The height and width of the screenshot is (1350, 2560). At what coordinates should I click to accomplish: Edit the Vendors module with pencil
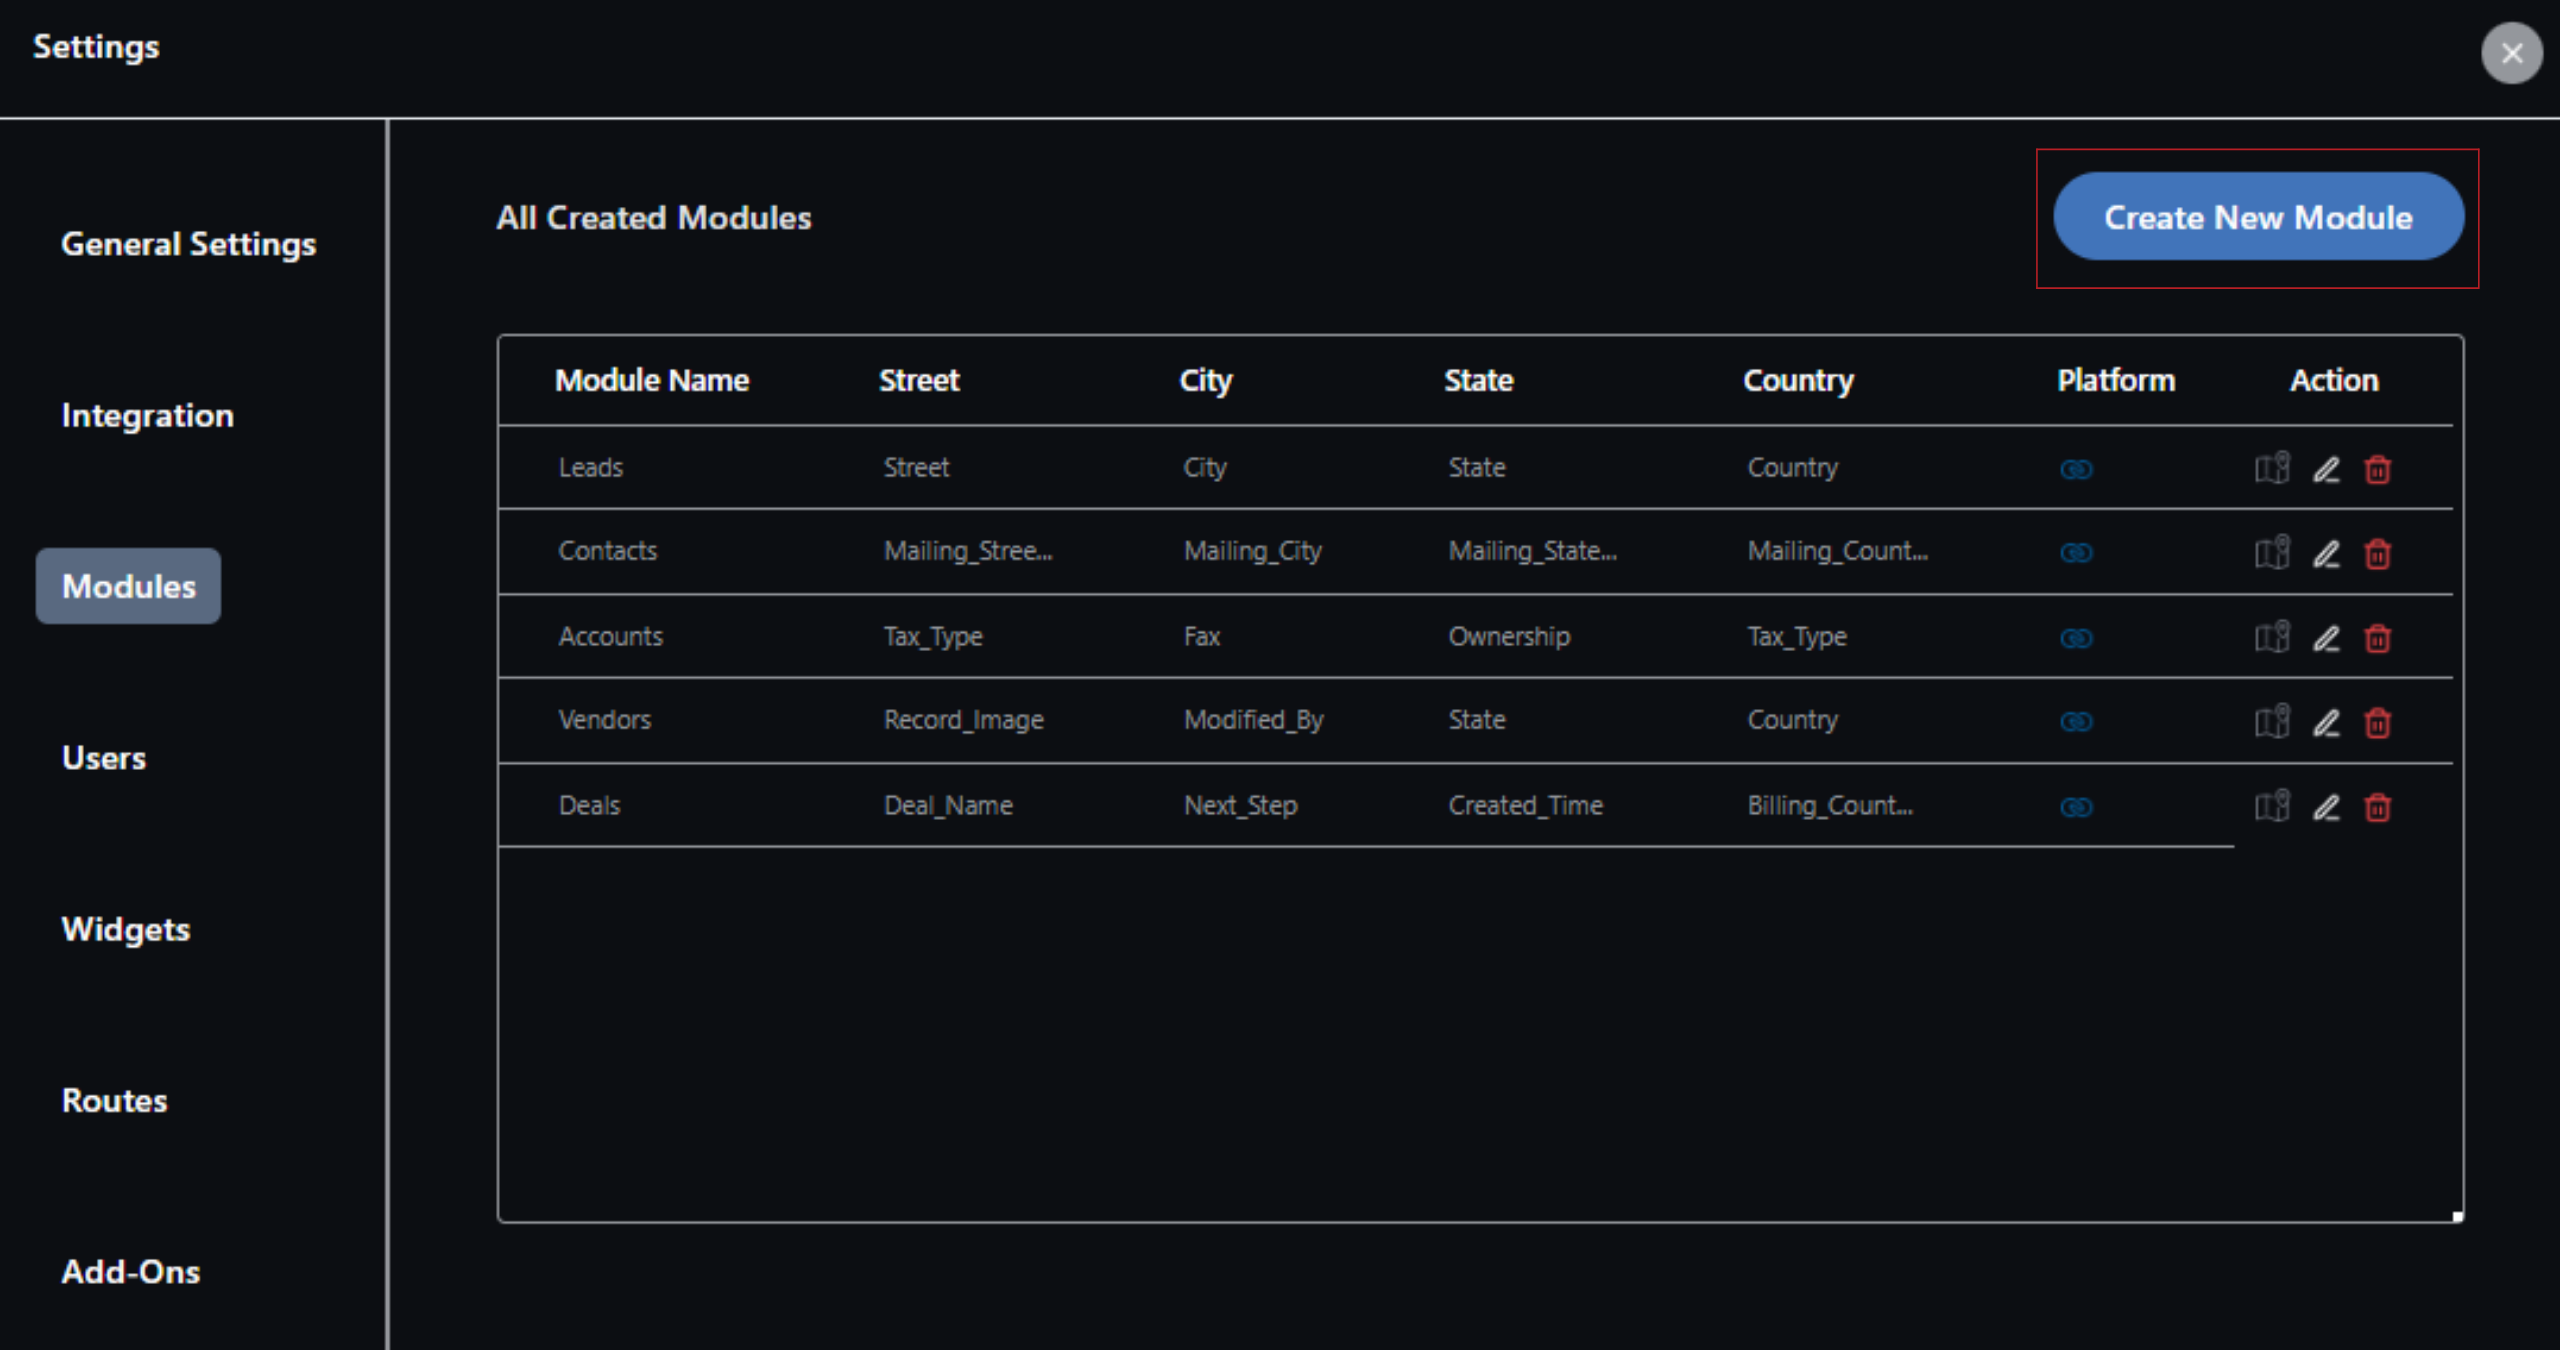pos(2326,722)
